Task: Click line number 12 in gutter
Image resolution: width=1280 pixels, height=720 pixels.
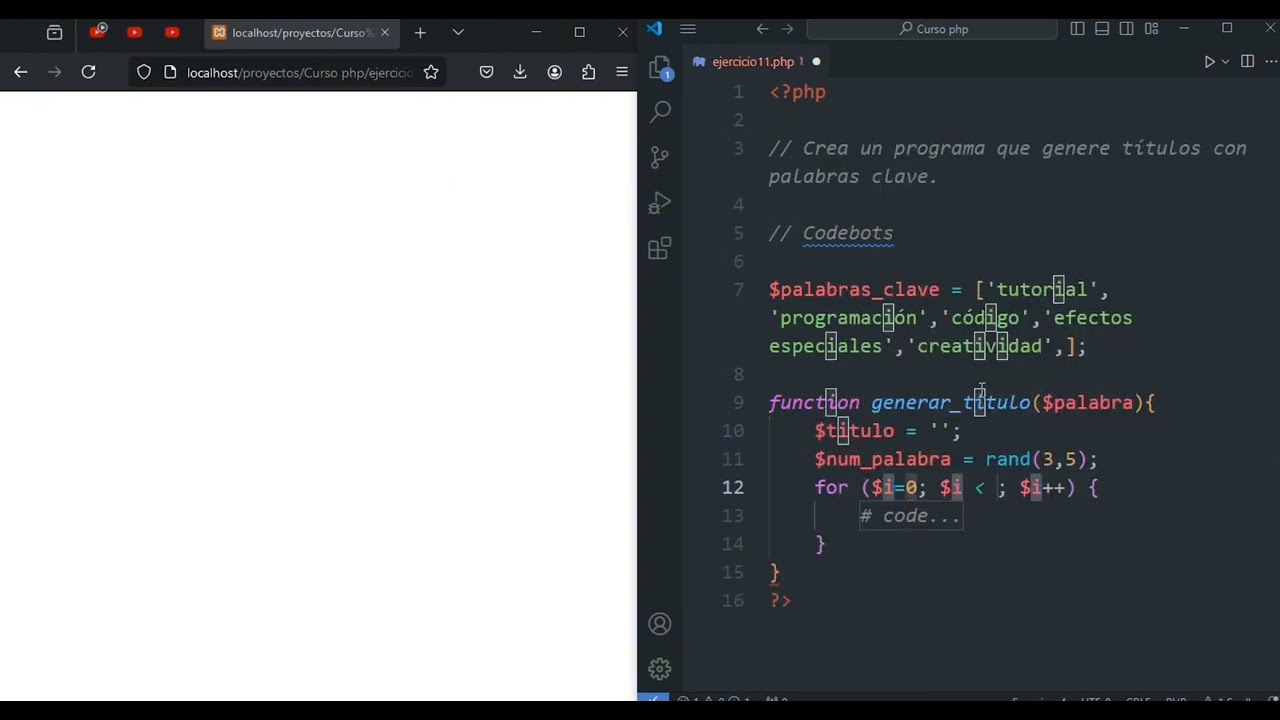Action: click(733, 487)
